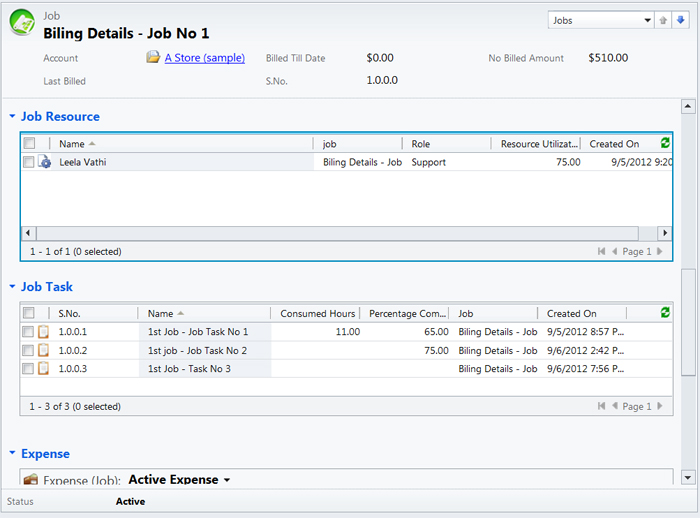Click task icon for S.No. 1.0.0.1
The image size is (700, 518).
point(44,332)
